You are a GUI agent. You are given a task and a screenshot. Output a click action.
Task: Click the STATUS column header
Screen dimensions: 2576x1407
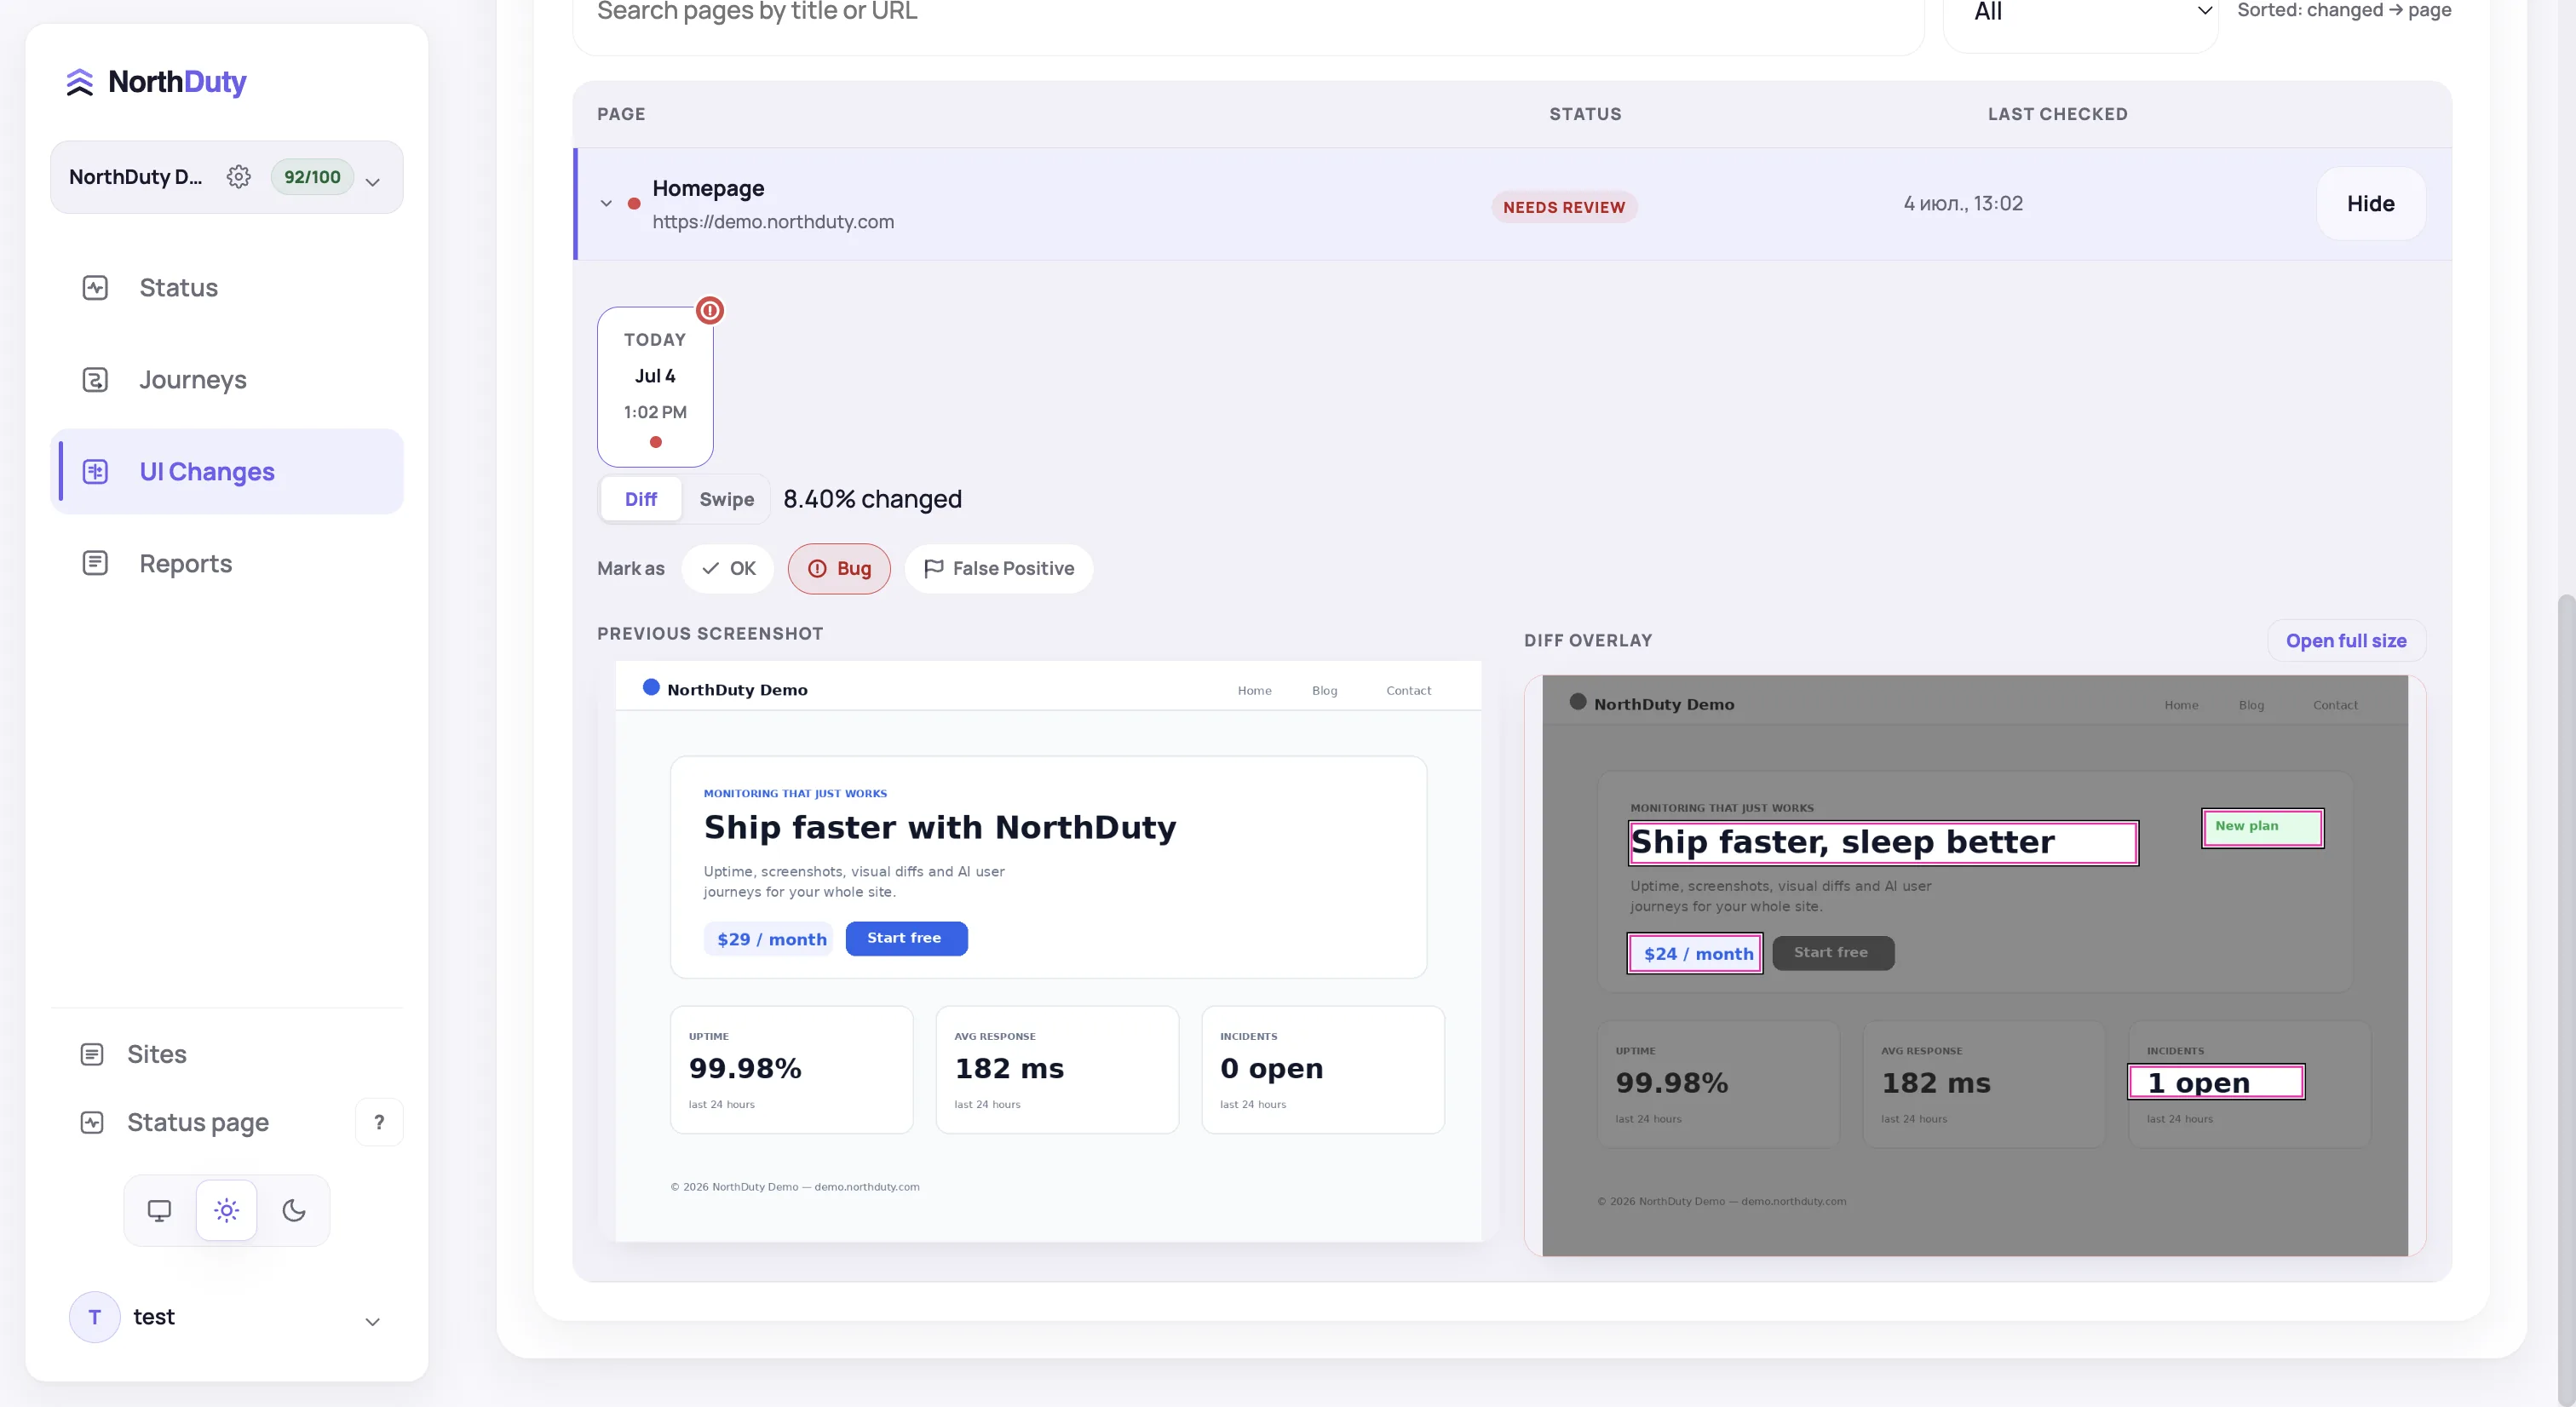coord(1585,115)
